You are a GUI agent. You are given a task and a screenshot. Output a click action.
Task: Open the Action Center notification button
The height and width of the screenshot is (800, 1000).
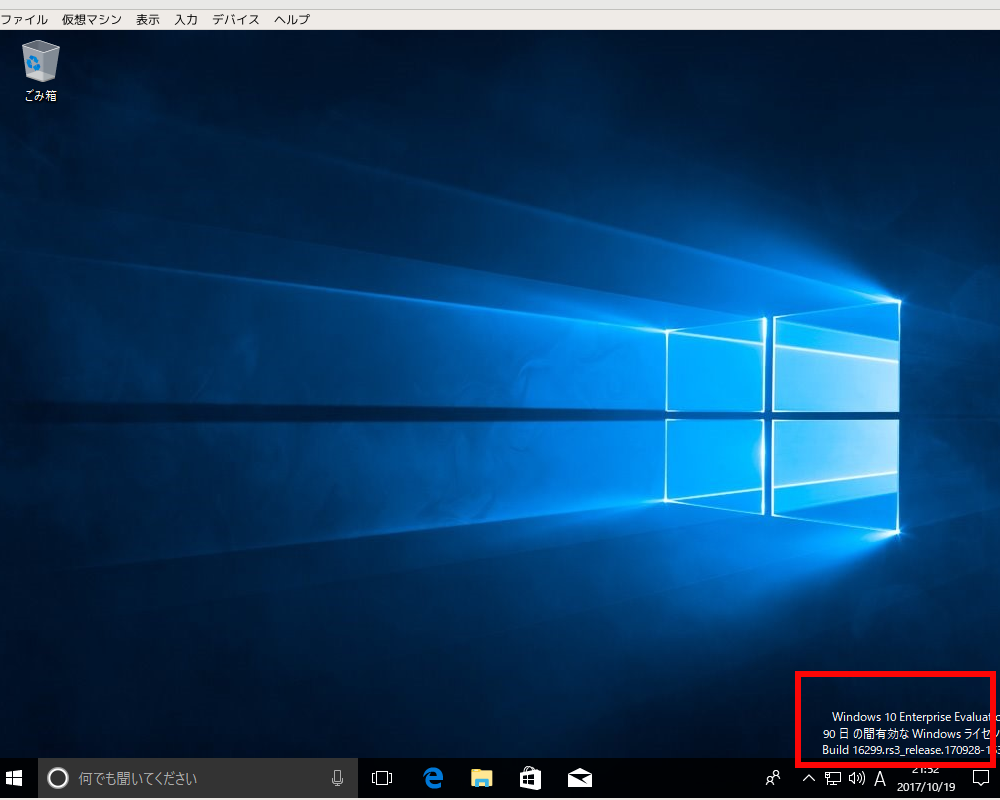tap(980, 778)
